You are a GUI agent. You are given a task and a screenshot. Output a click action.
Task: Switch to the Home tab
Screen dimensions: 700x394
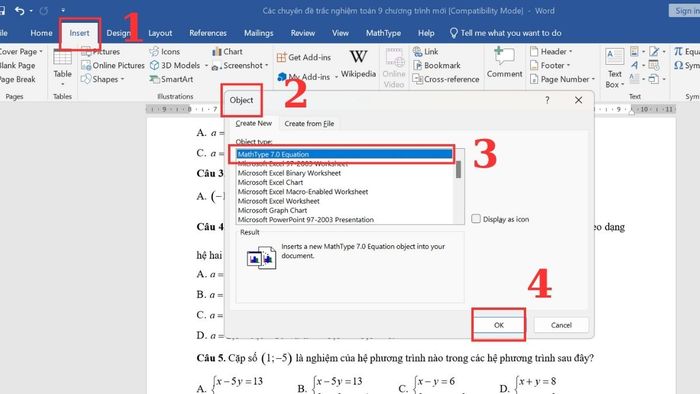pos(41,33)
